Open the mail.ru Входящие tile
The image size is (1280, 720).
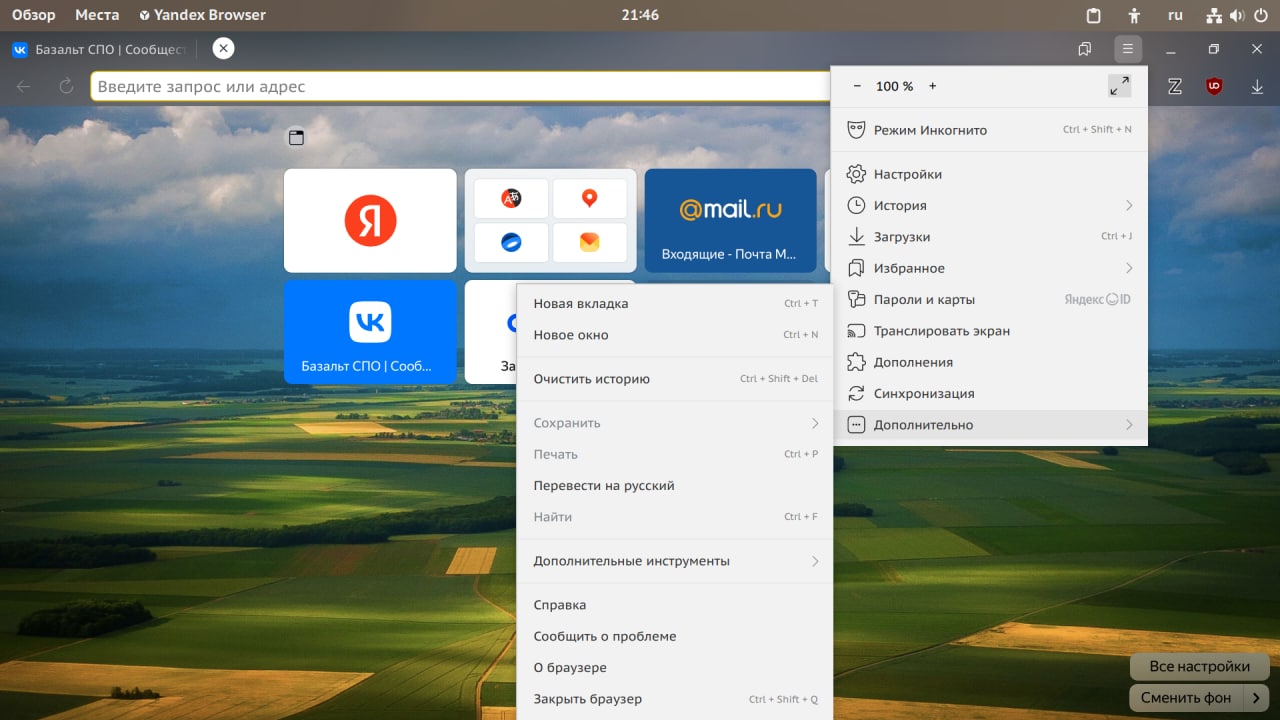(730, 220)
